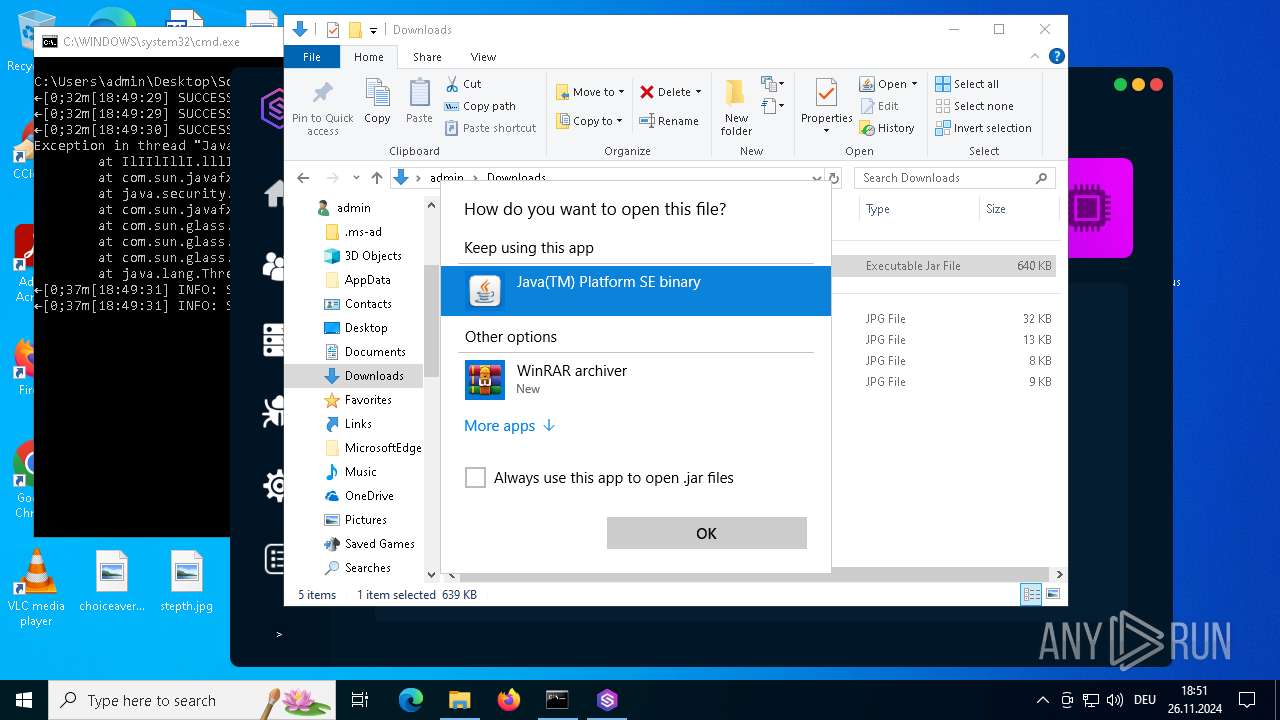Click Select all in ribbon
The image size is (1280, 720).
point(967,84)
